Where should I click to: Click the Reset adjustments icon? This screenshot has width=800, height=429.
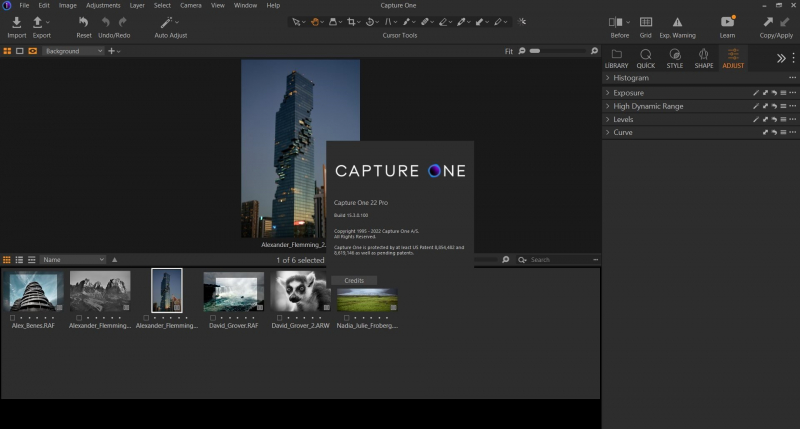tap(84, 22)
